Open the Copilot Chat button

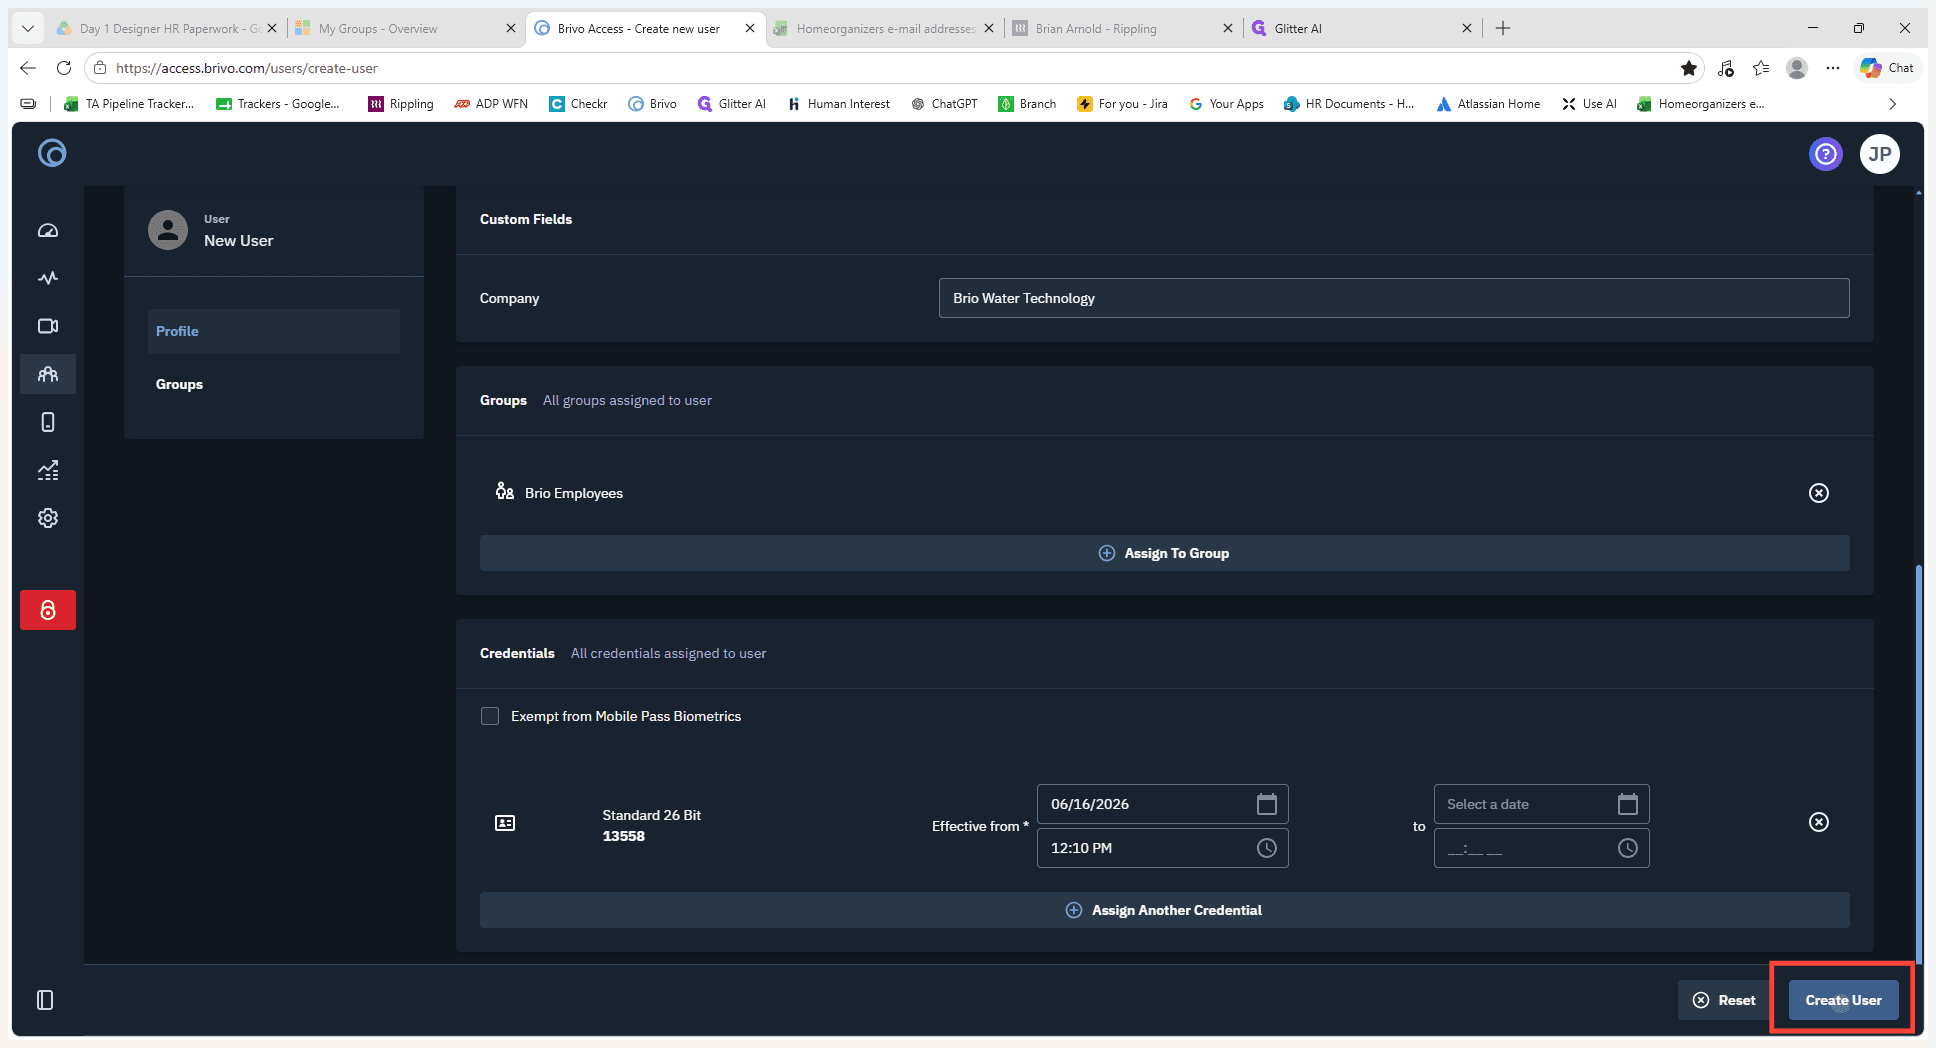point(1887,68)
